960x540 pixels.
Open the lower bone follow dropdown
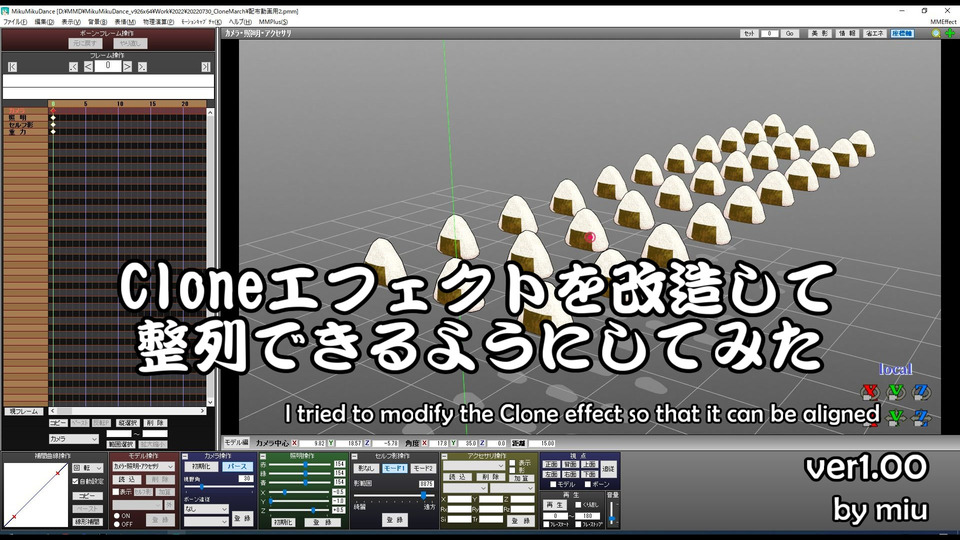pyautogui.click(x=206, y=522)
